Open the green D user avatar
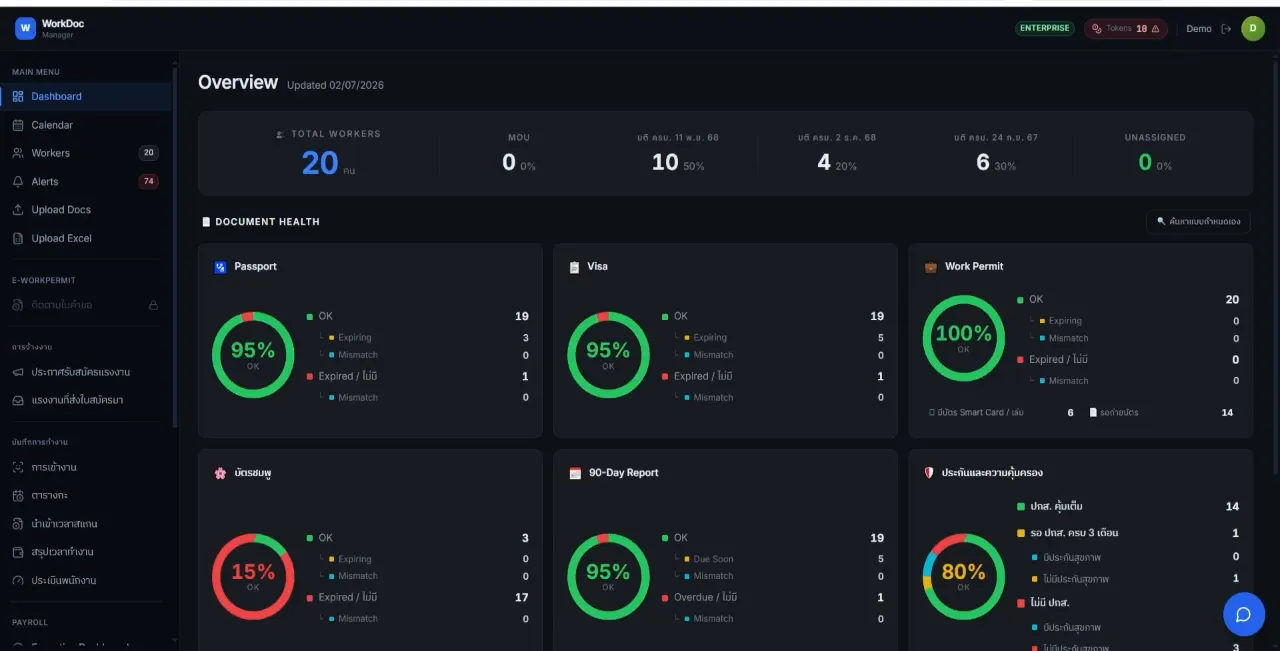 [1253, 28]
